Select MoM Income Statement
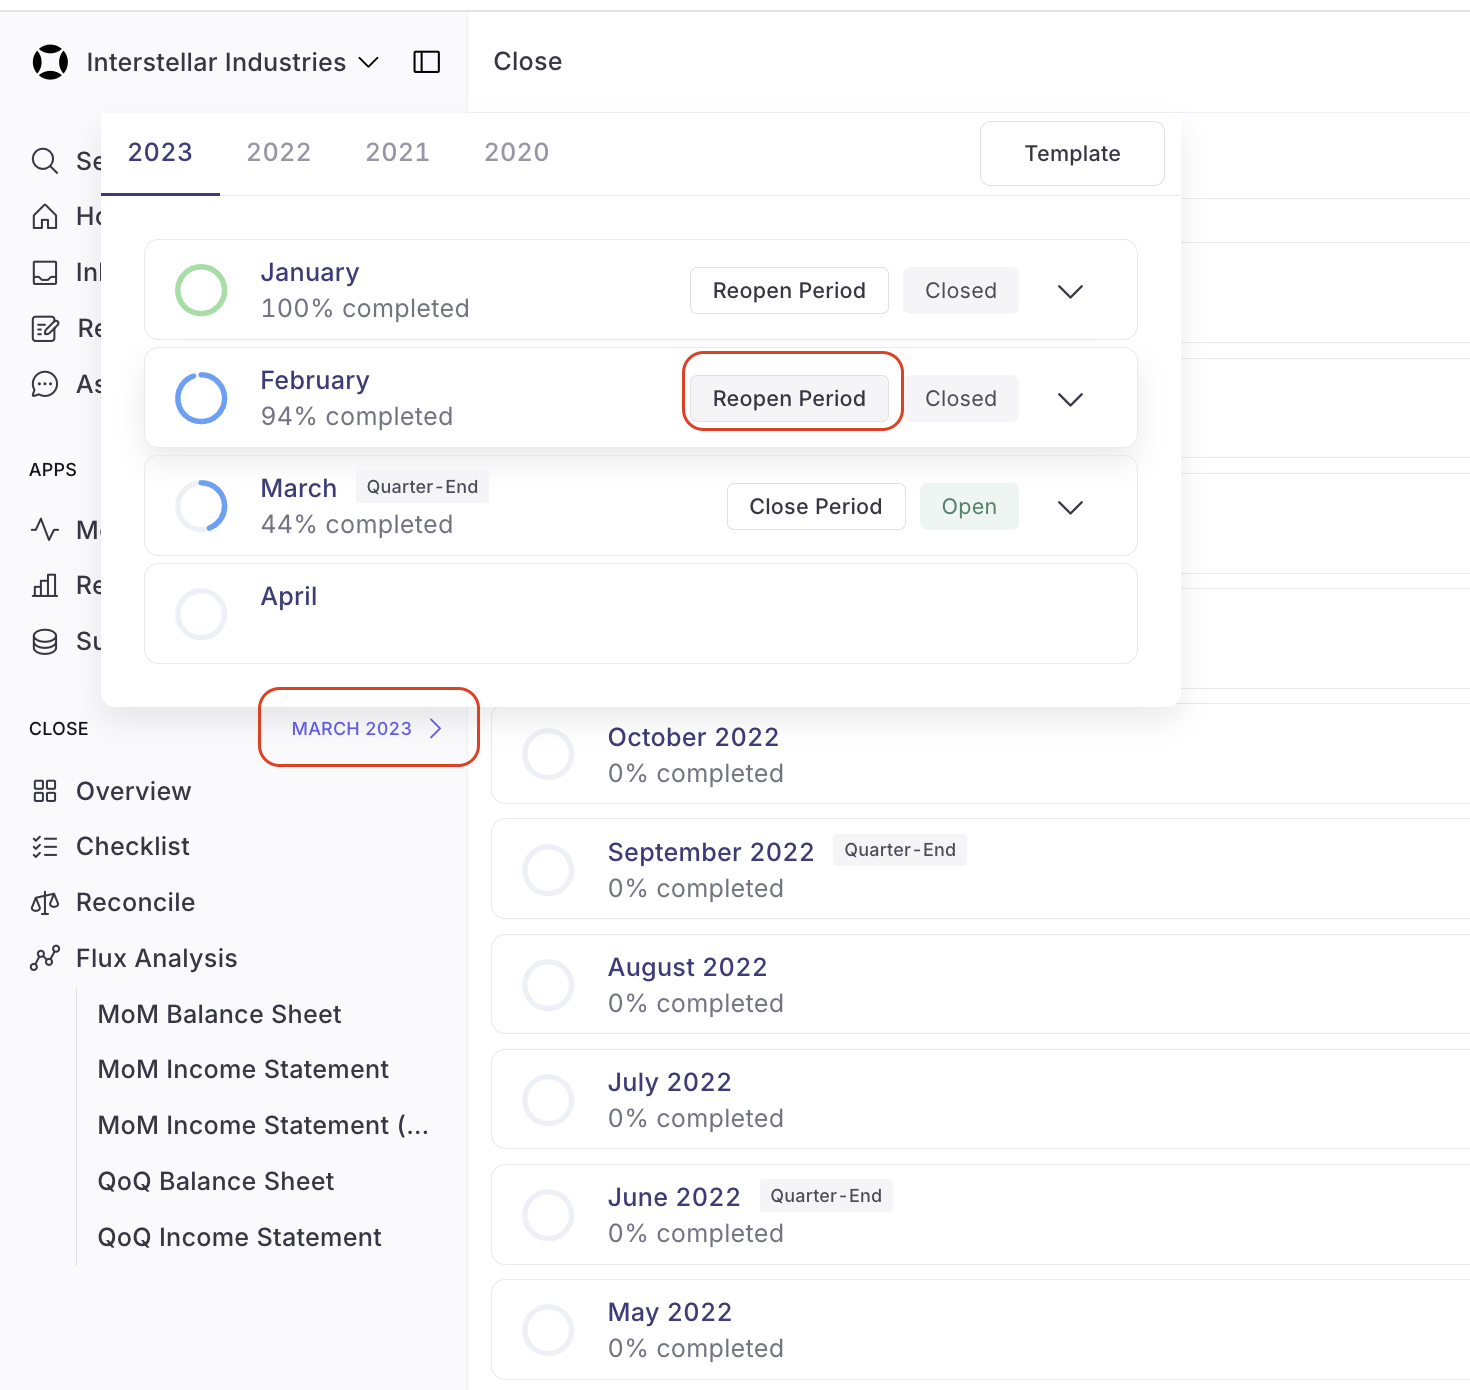Image resolution: width=1470 pixels, height=1390 pixels. 243,1069
